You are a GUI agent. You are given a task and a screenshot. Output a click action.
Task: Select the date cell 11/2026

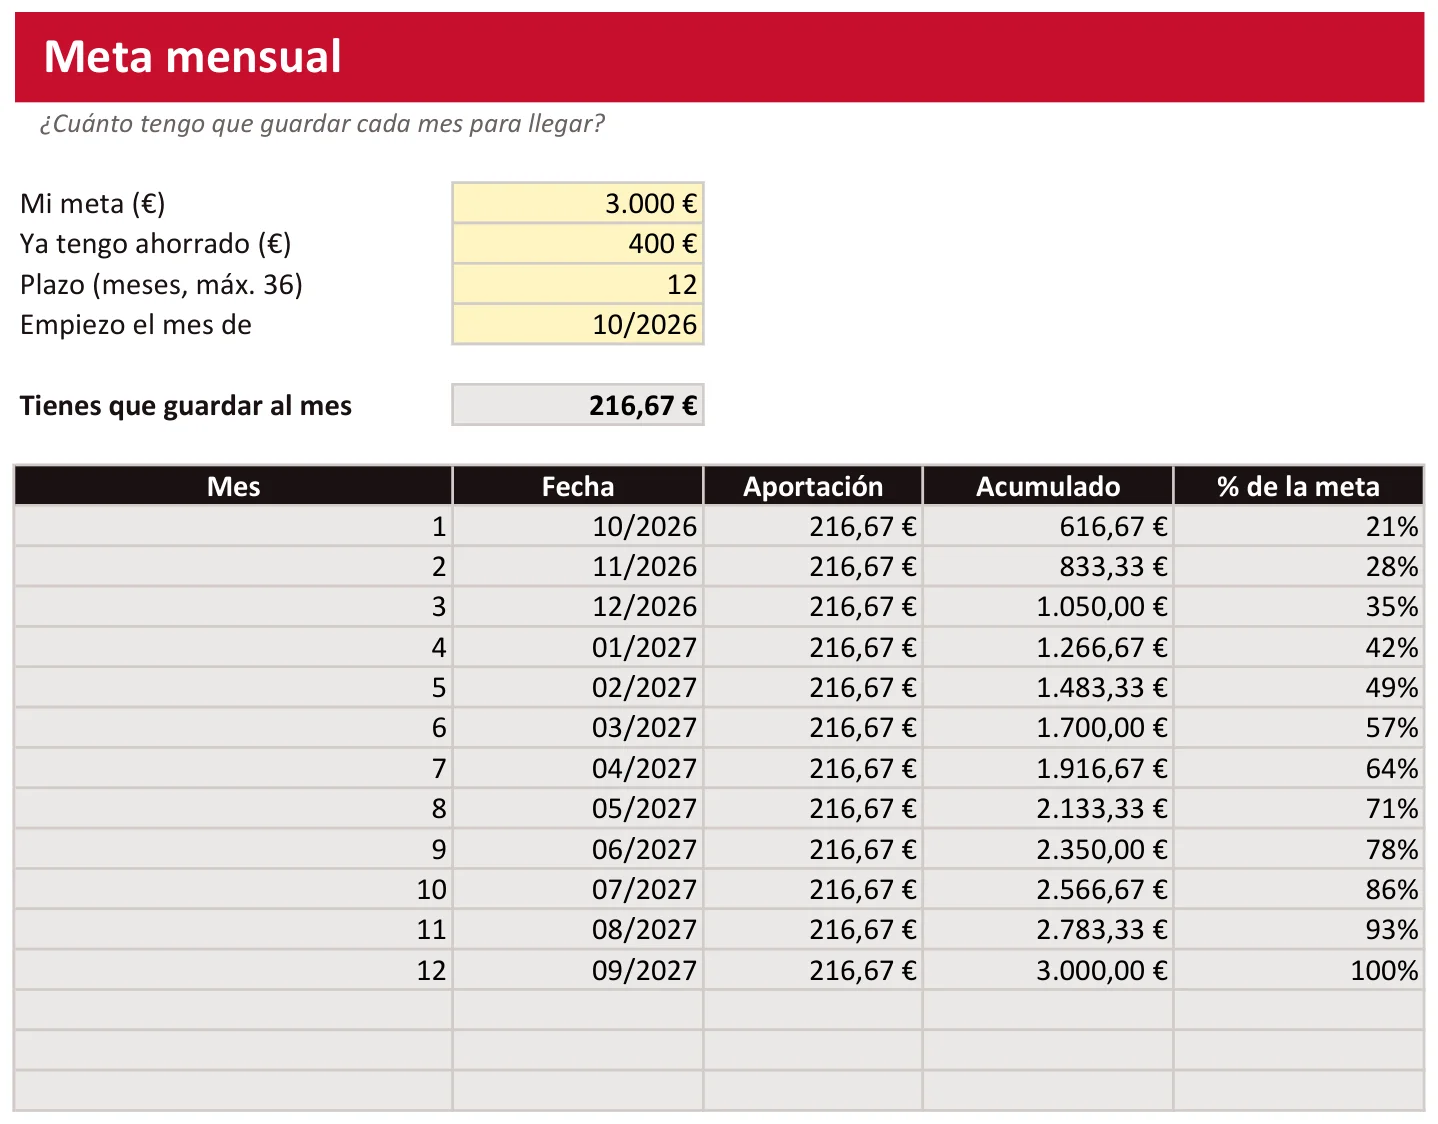point(578,566)
